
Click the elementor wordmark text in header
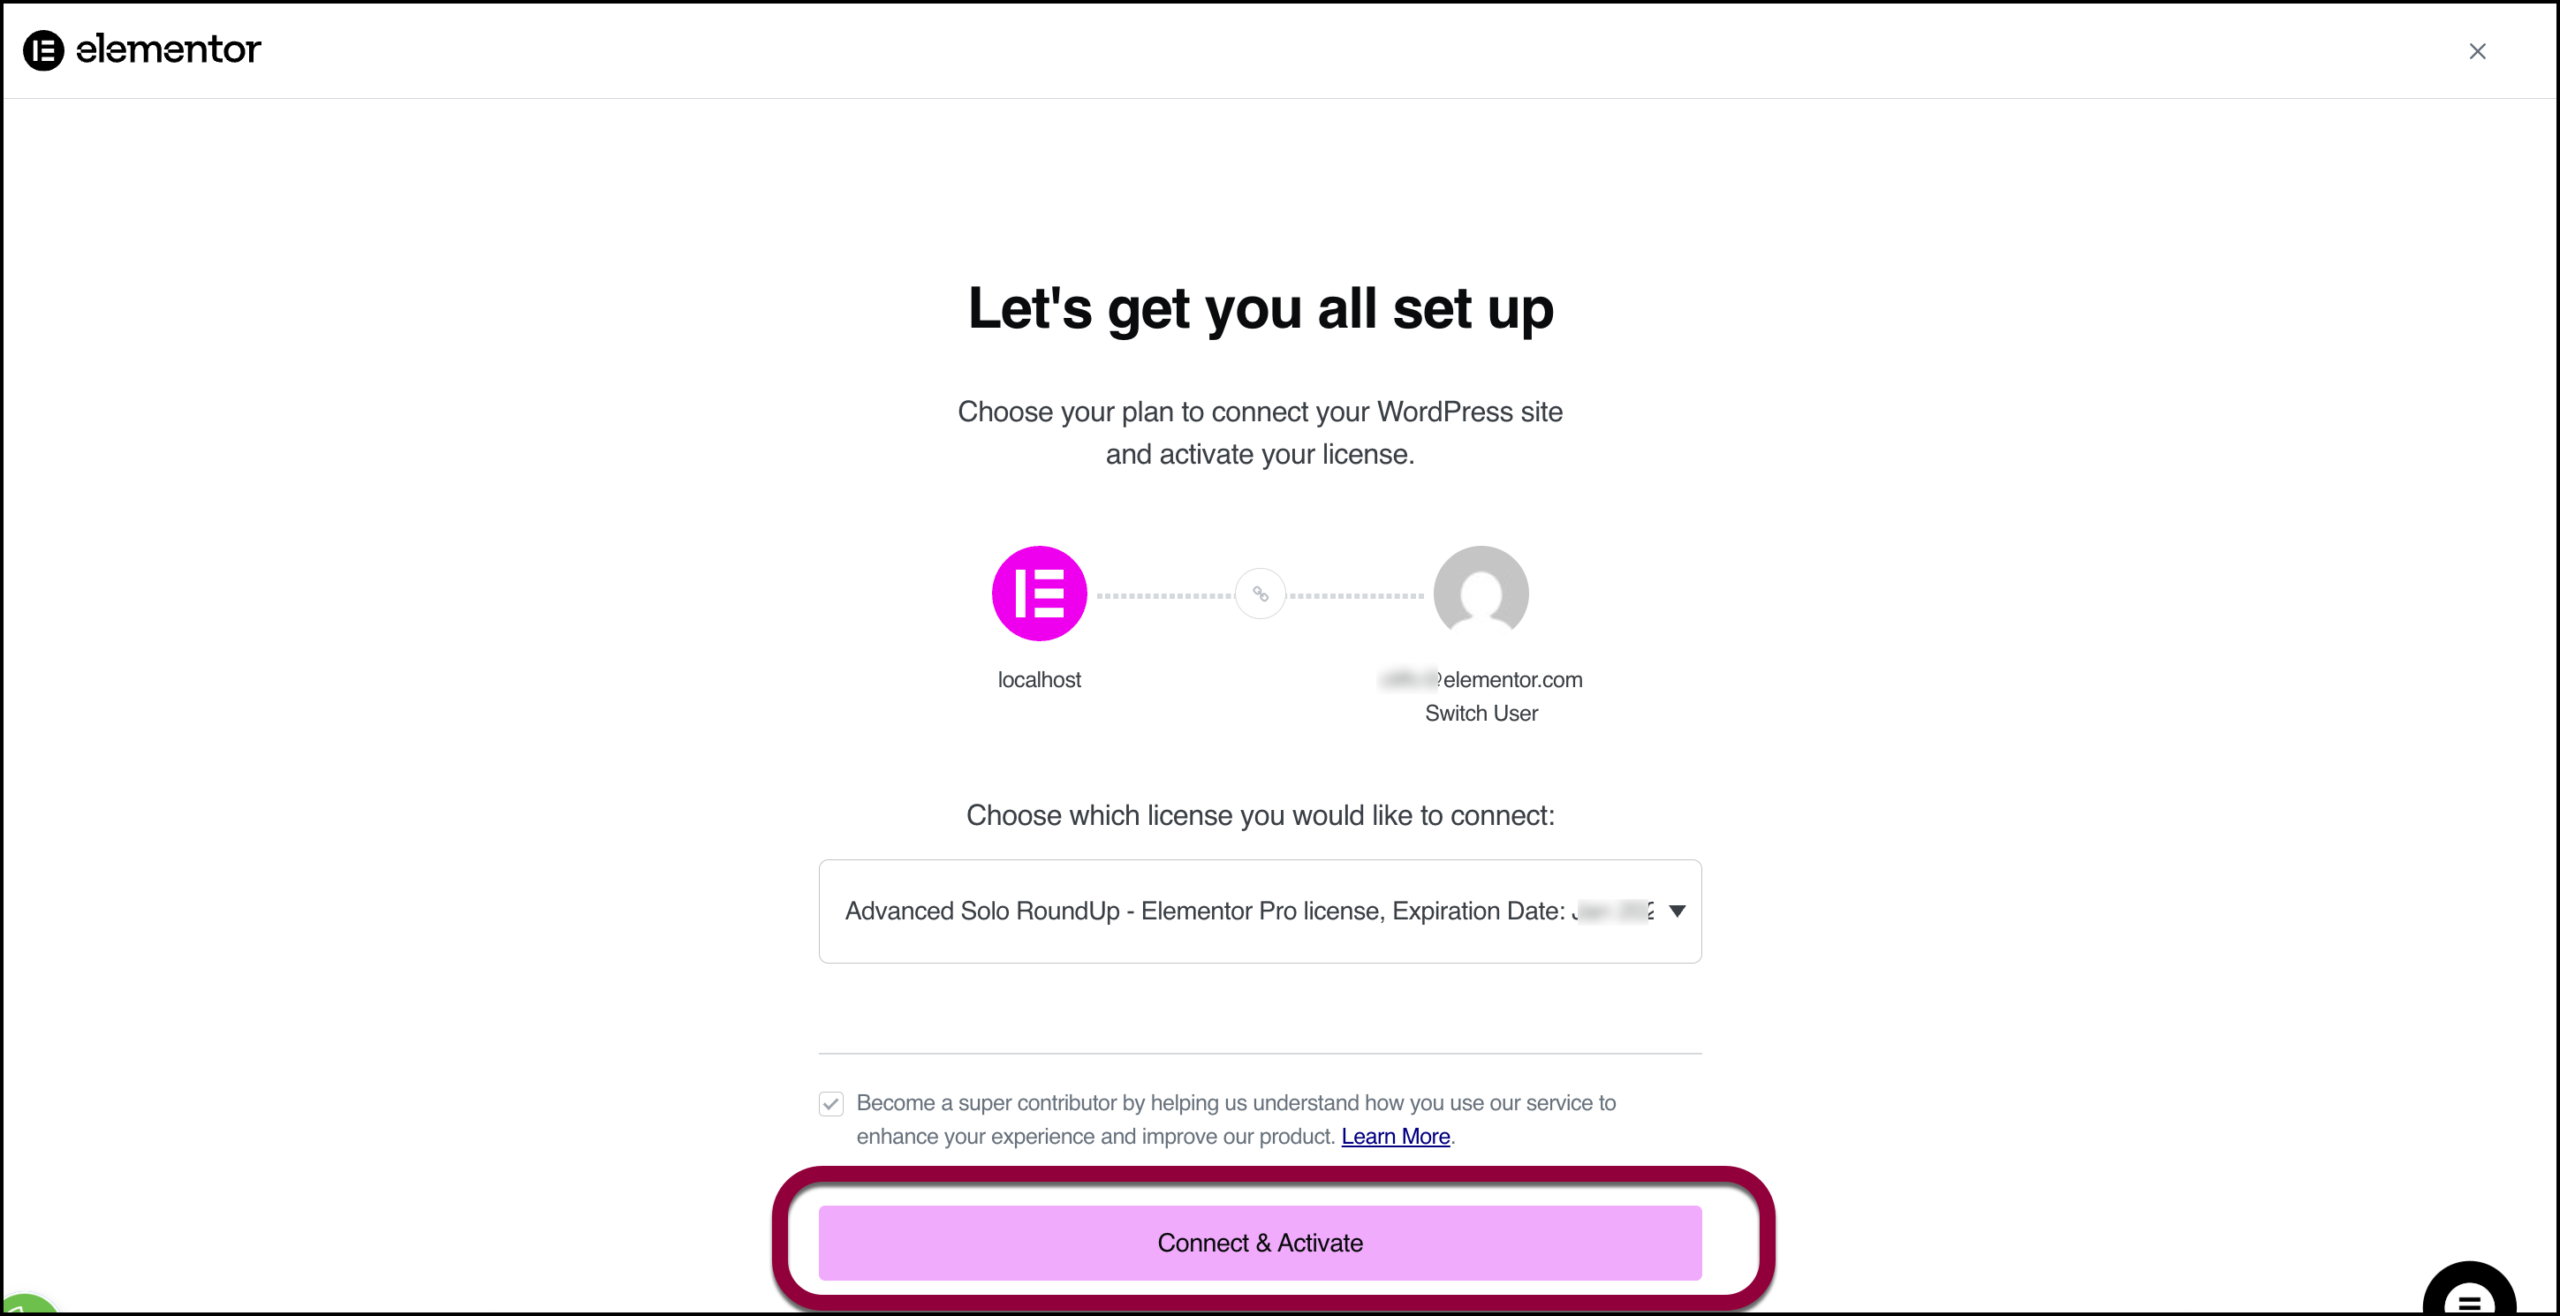pyautogui.click(x=169, y=49)
